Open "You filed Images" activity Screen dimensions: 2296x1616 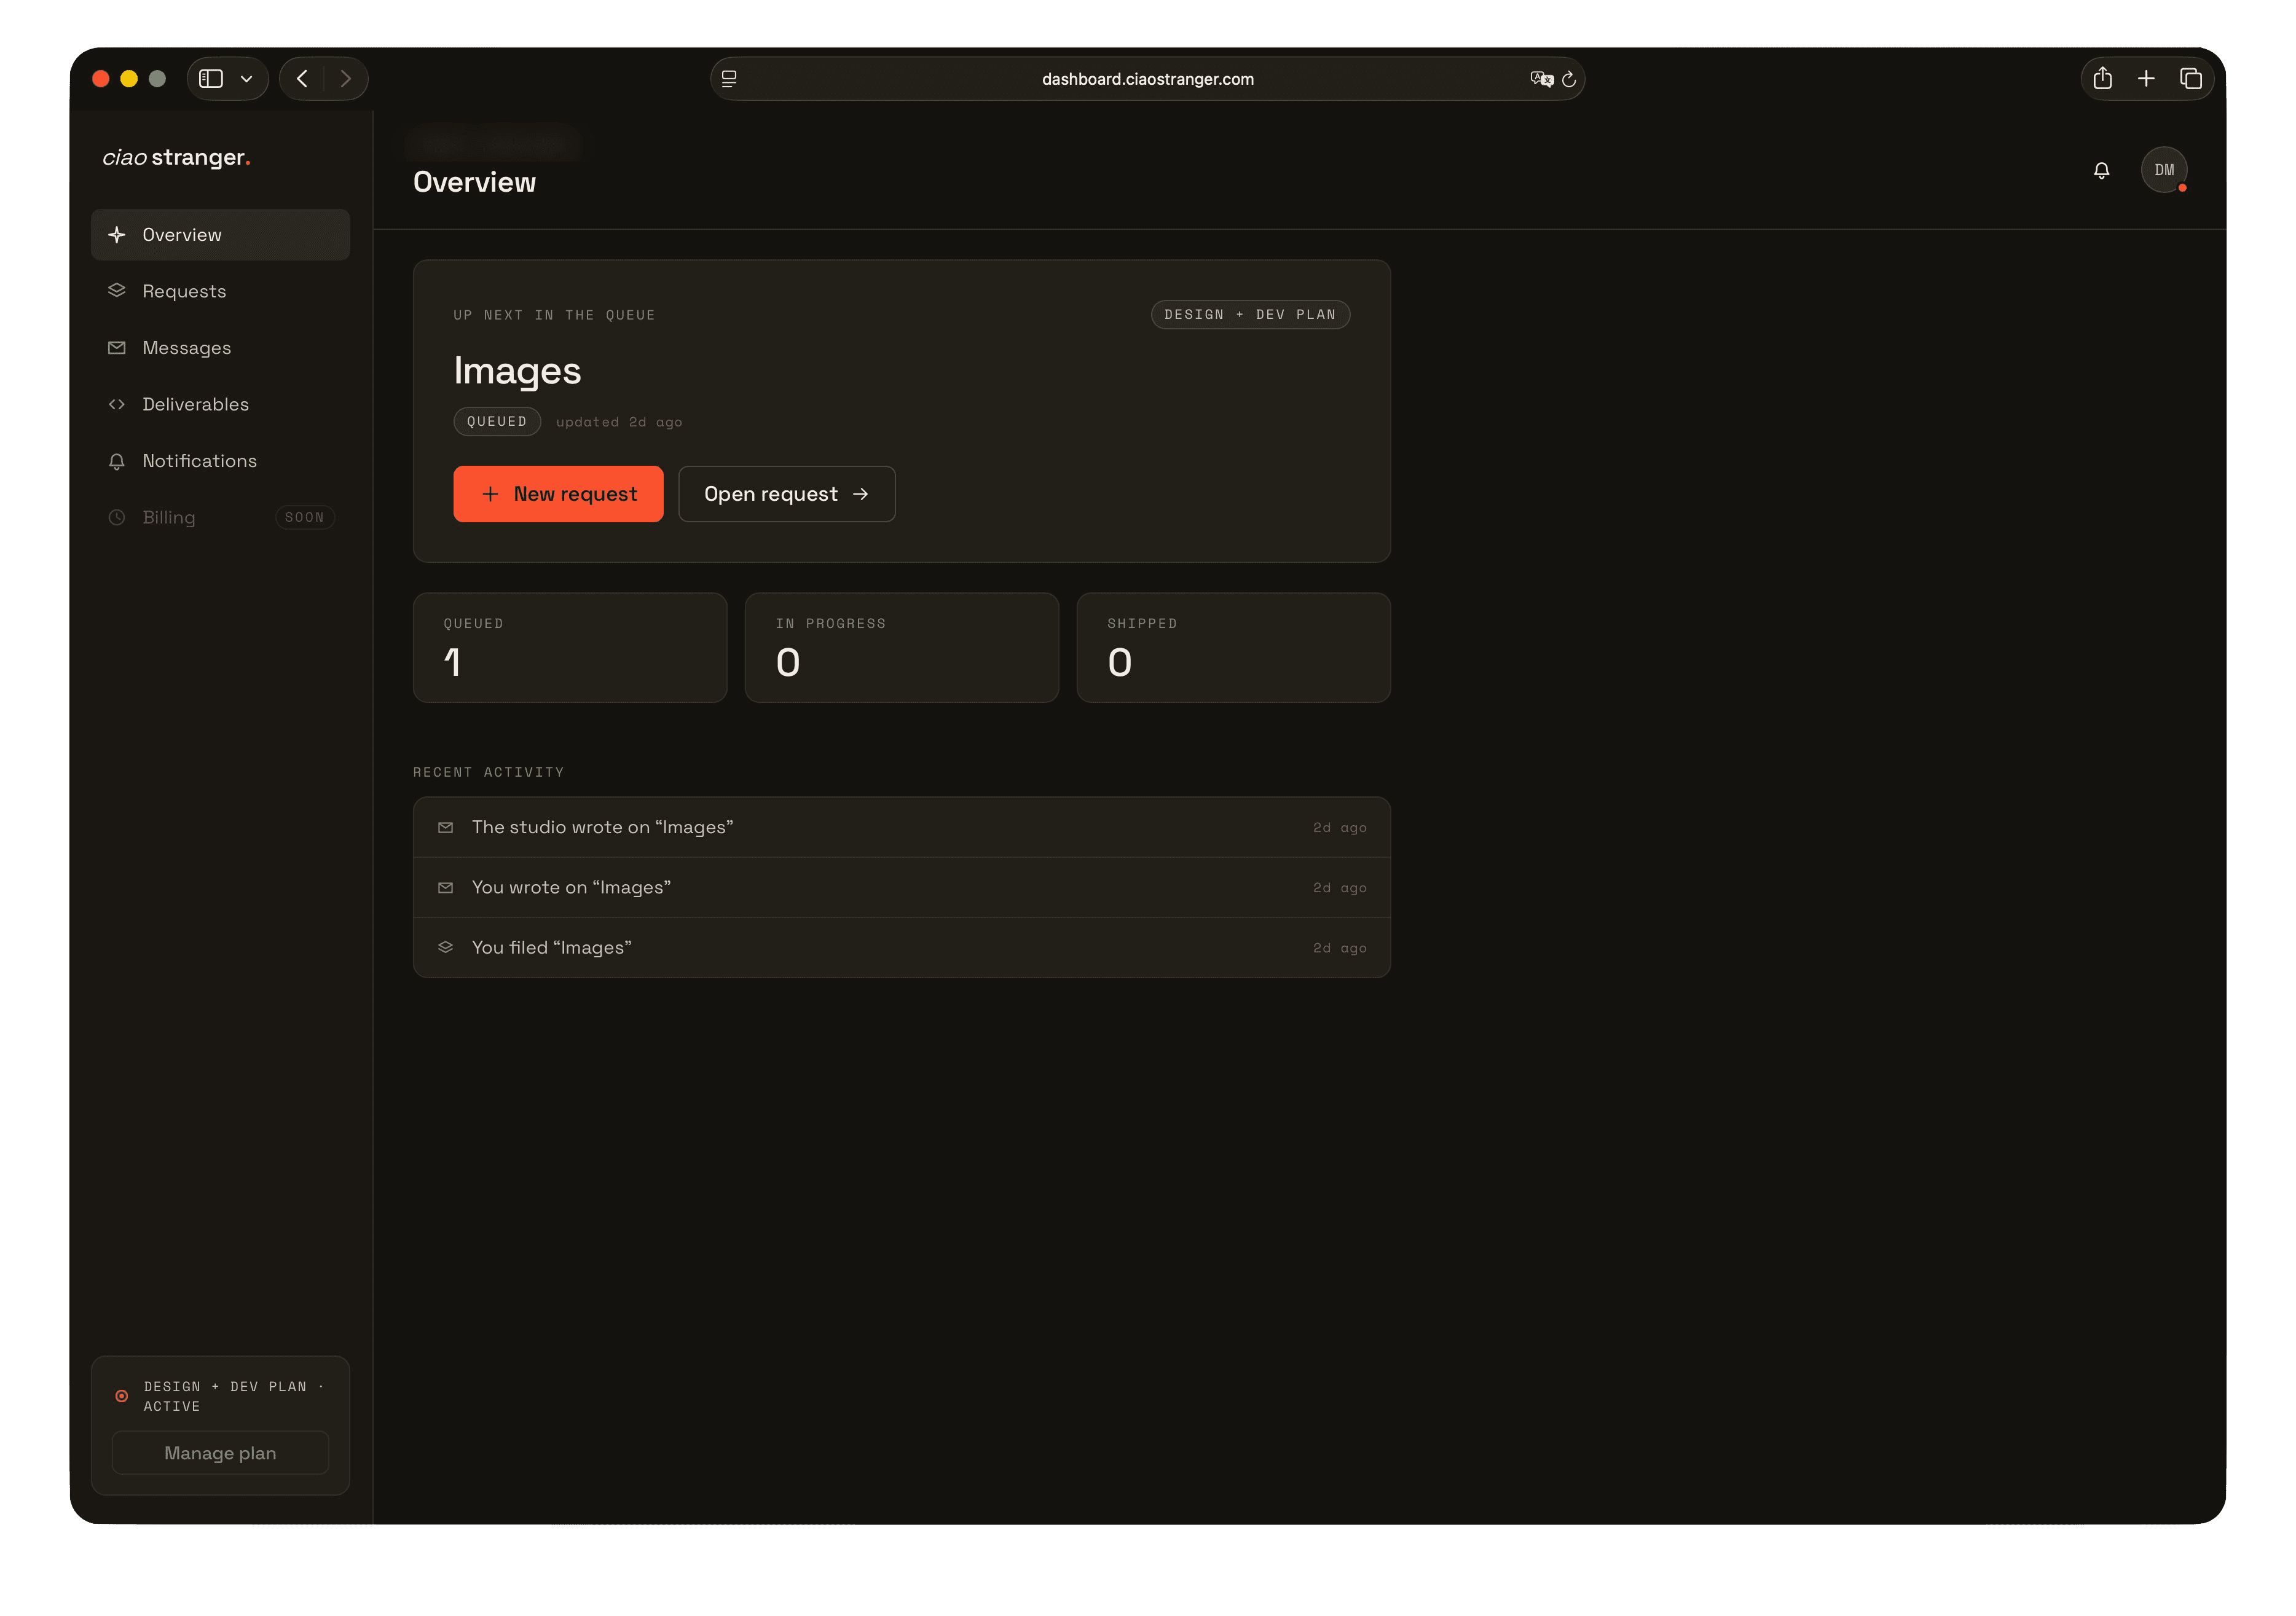[x=902, y=947]
